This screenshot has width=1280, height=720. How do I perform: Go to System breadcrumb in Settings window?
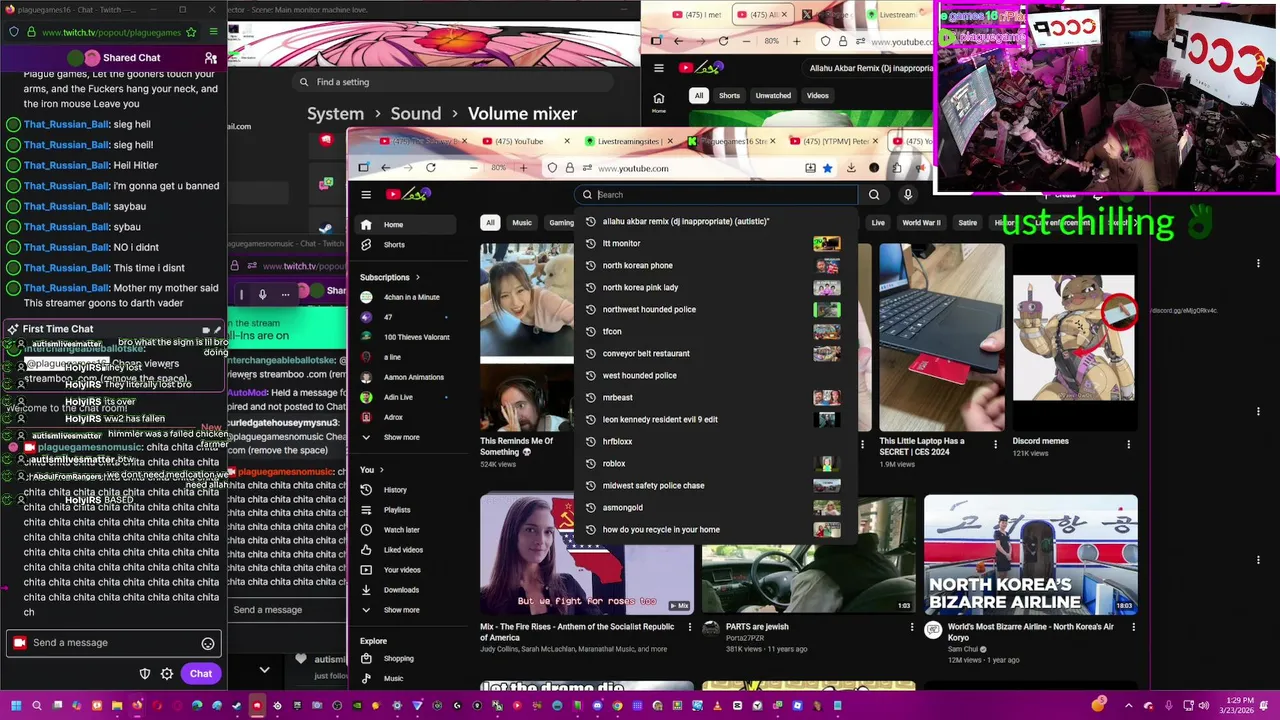pyautogui.click(x=335, y=114)
